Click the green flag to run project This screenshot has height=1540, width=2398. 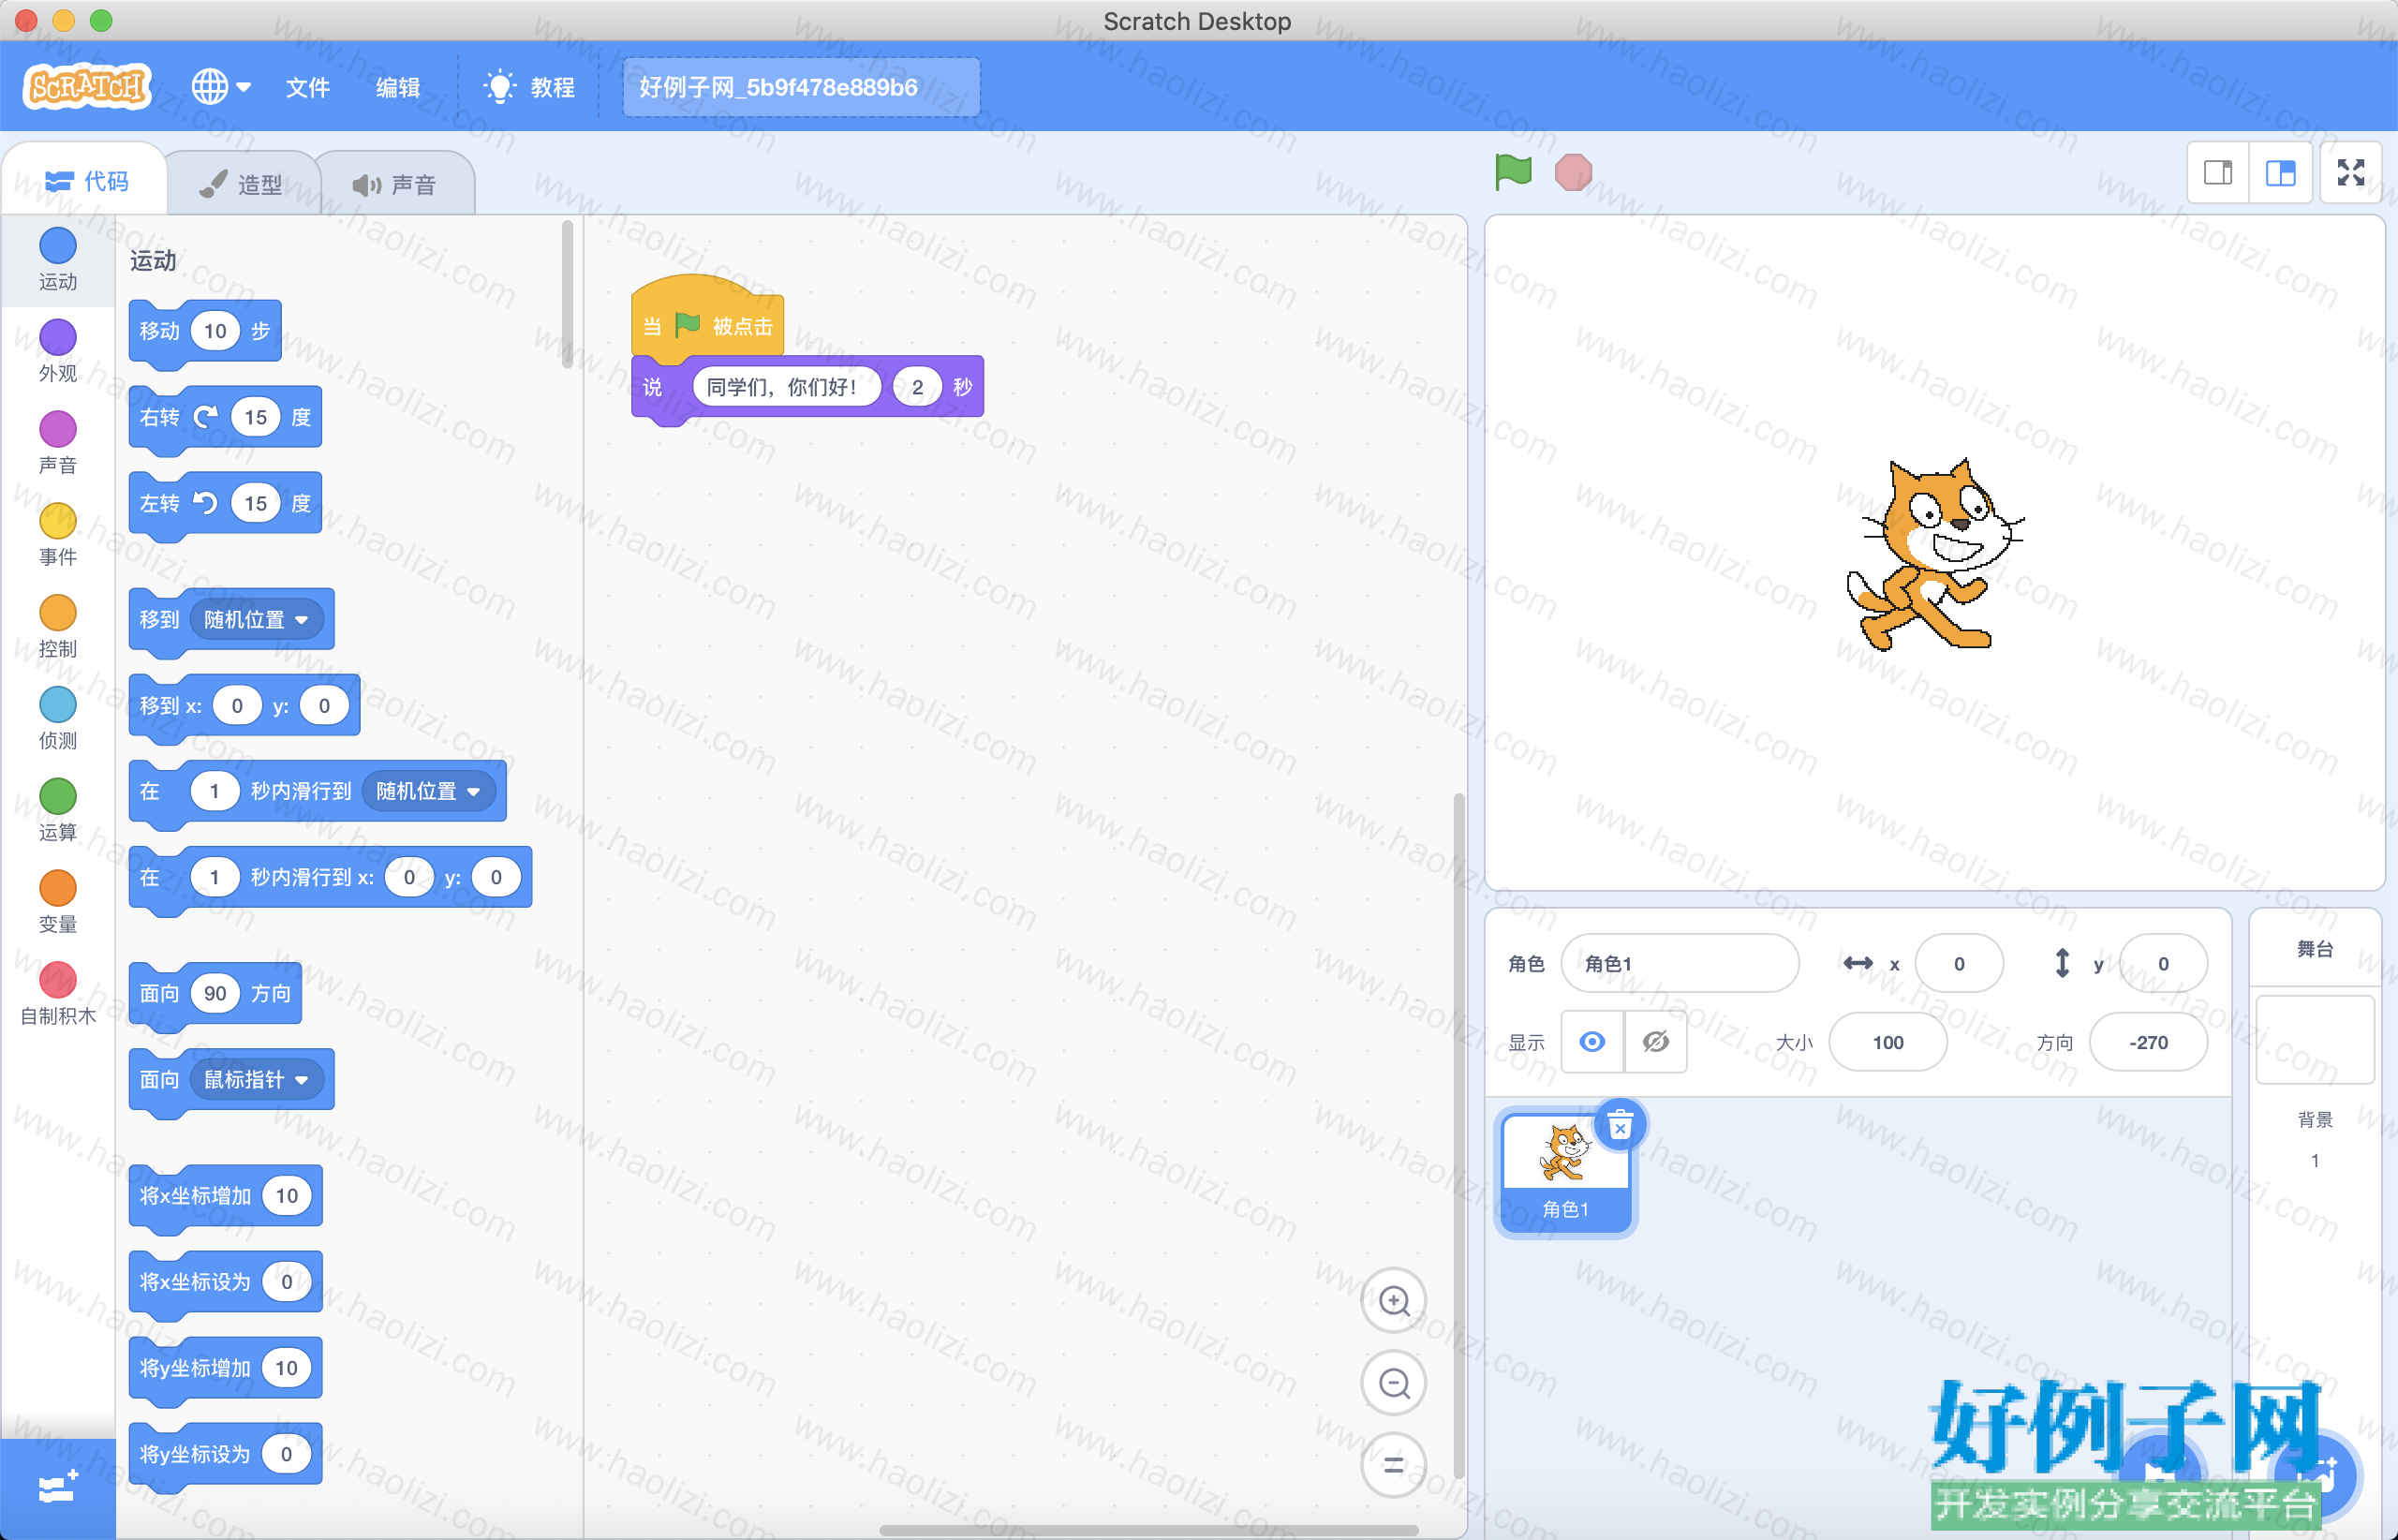pyautogui.click(x=1513, y=172)
